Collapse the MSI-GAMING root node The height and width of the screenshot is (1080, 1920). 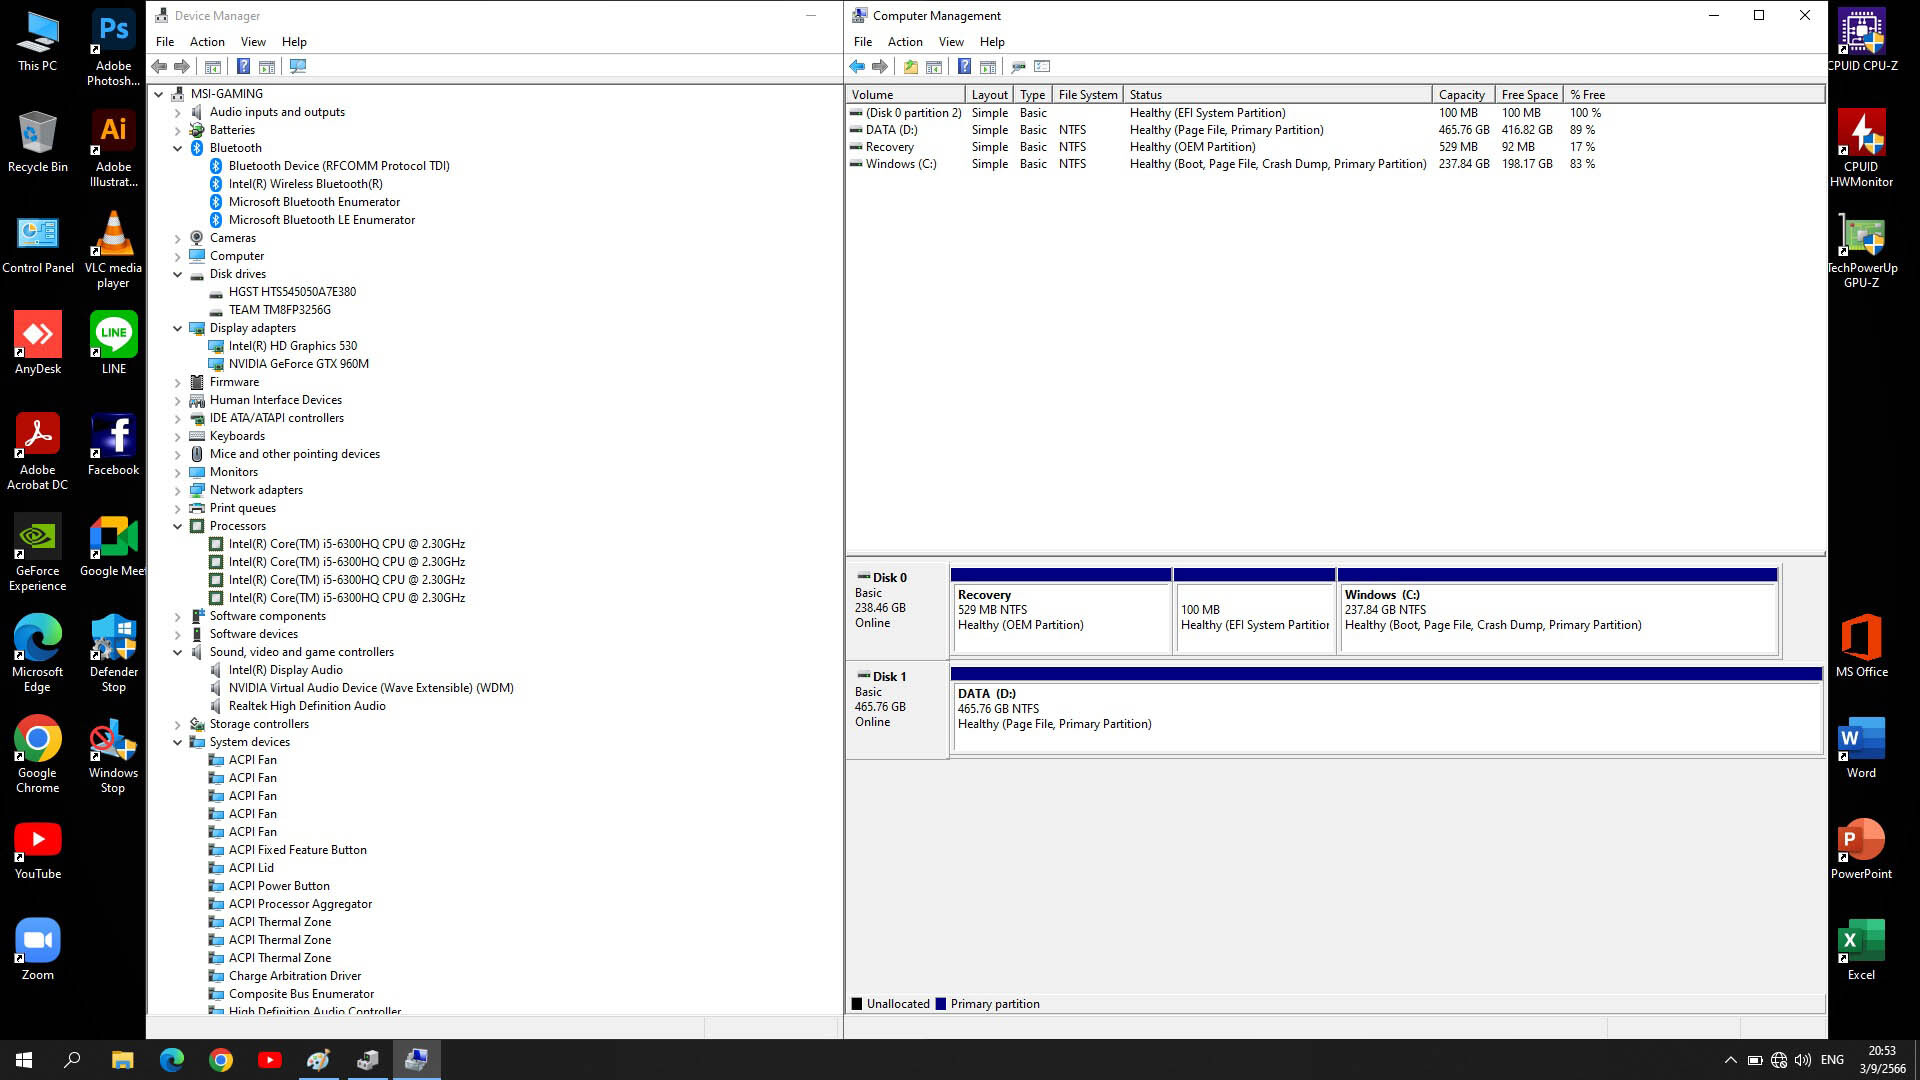pyautogui.click(x=159, y=94)
